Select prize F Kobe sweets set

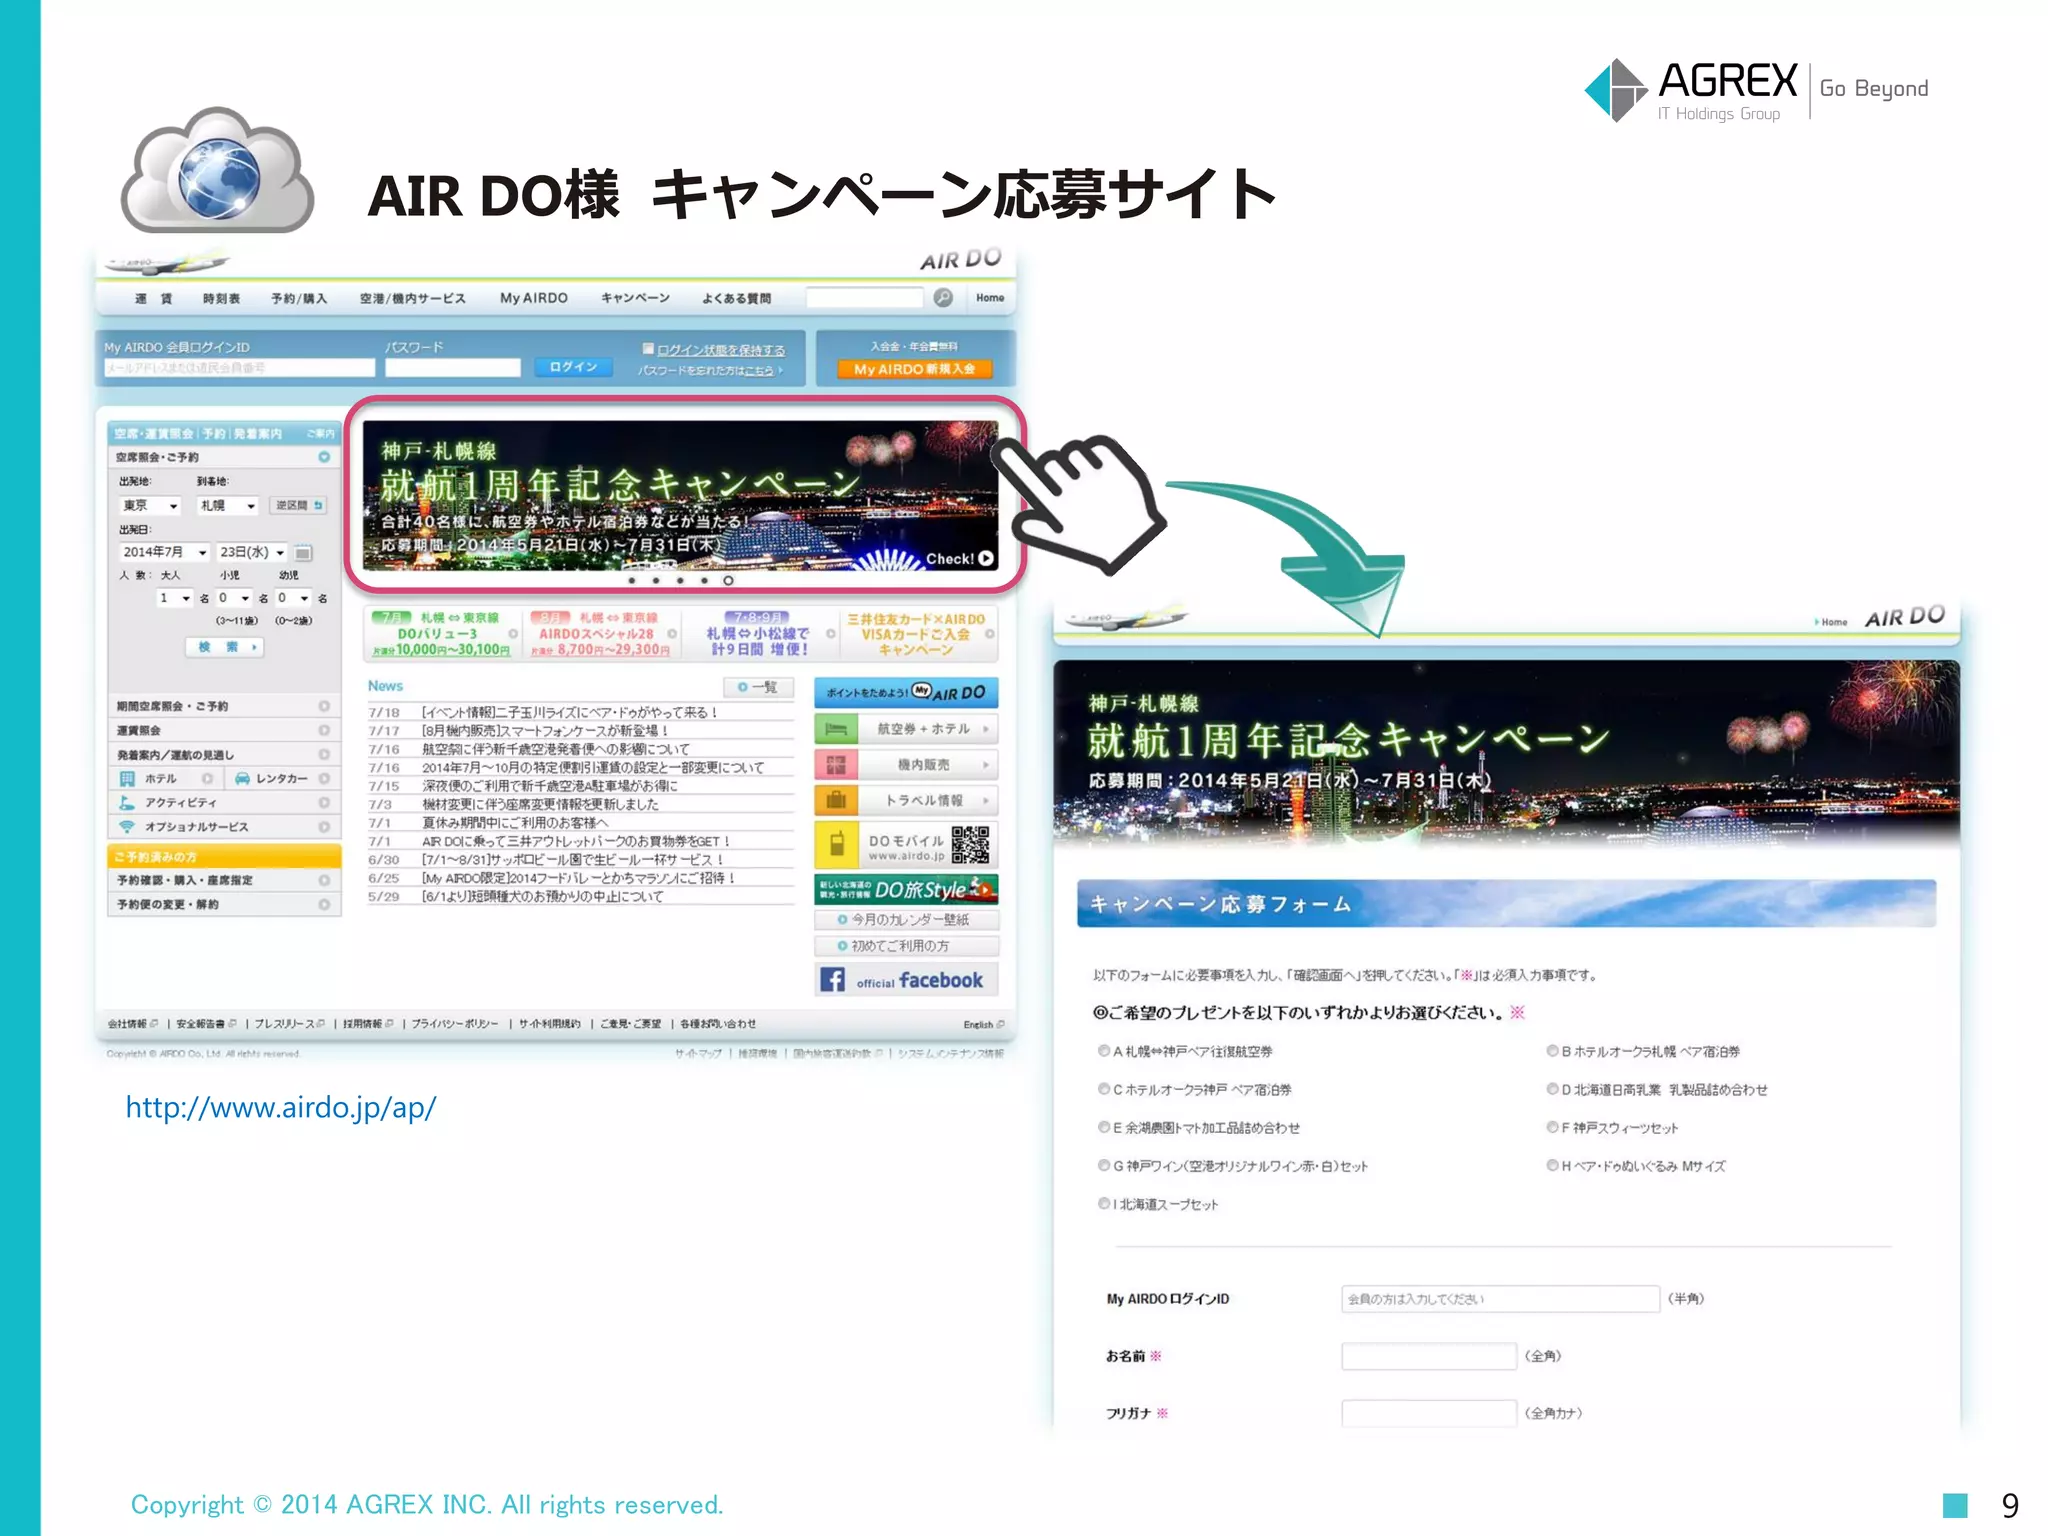point(1553,1127)
